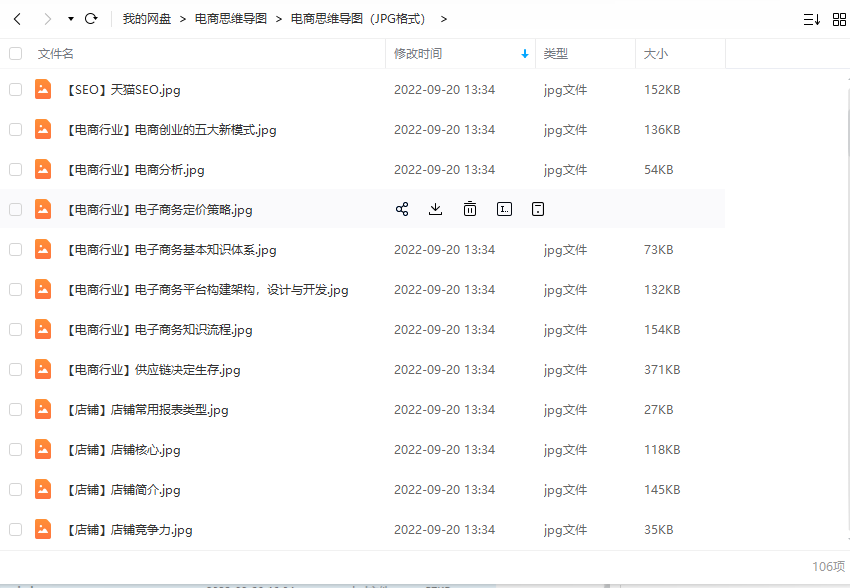Click the image icon of 店铺核心.jpg

43,449
